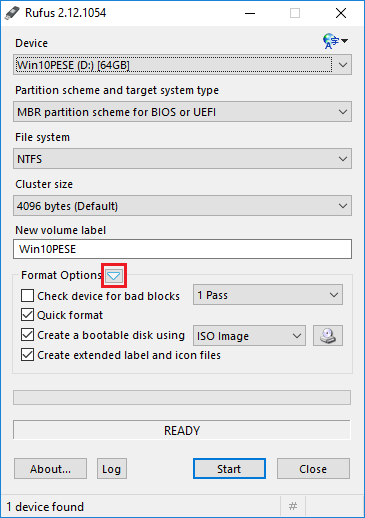Toggle Create a bootable disk using
Image resolution: width=365 pixels, height=518 pixels.
(x=27, y=335)
